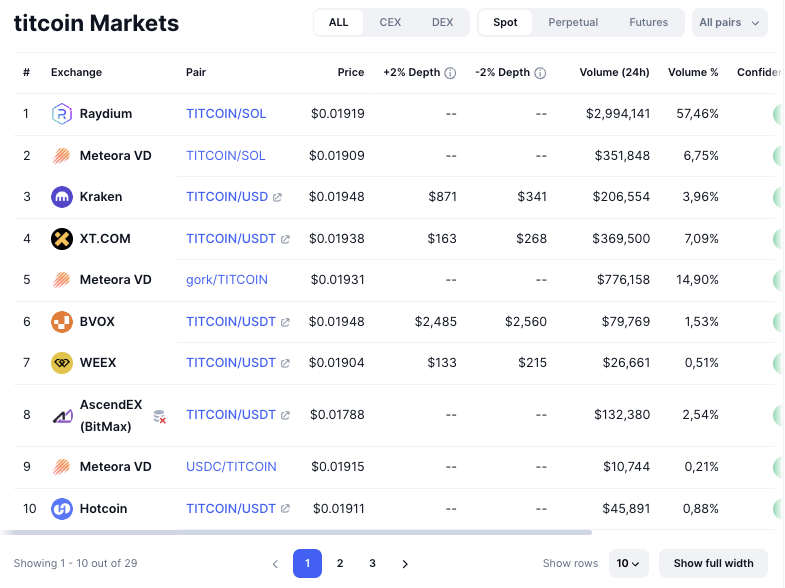Click external link icon beside Hotcoin pair

(x=285, y=509)
